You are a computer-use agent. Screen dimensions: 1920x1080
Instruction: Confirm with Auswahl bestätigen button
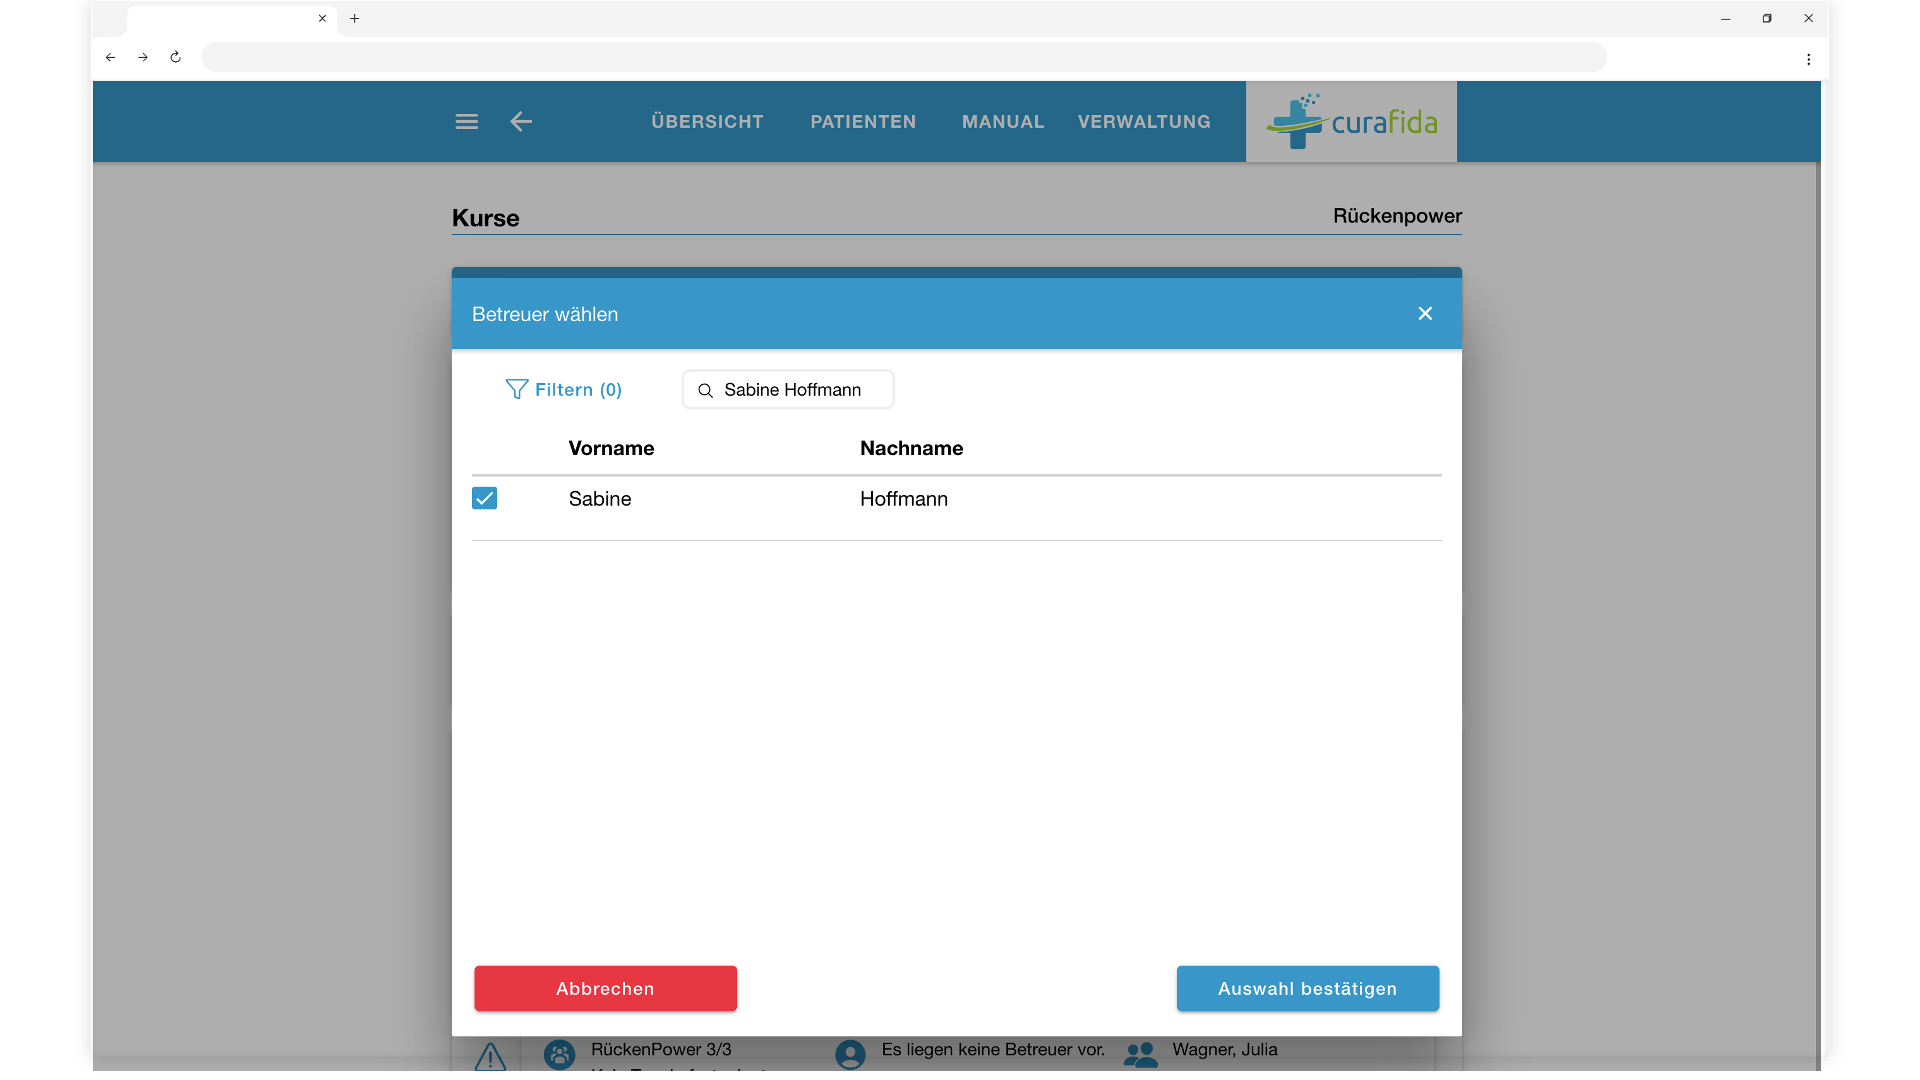click(1307, 989)
